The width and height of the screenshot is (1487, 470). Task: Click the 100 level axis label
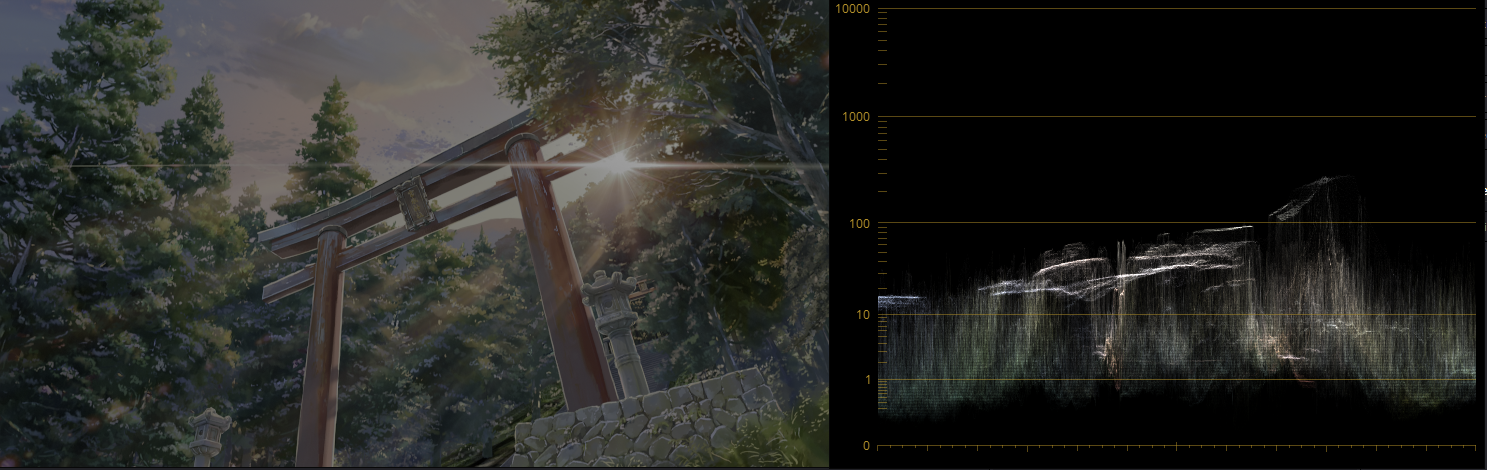pos(859,223)
